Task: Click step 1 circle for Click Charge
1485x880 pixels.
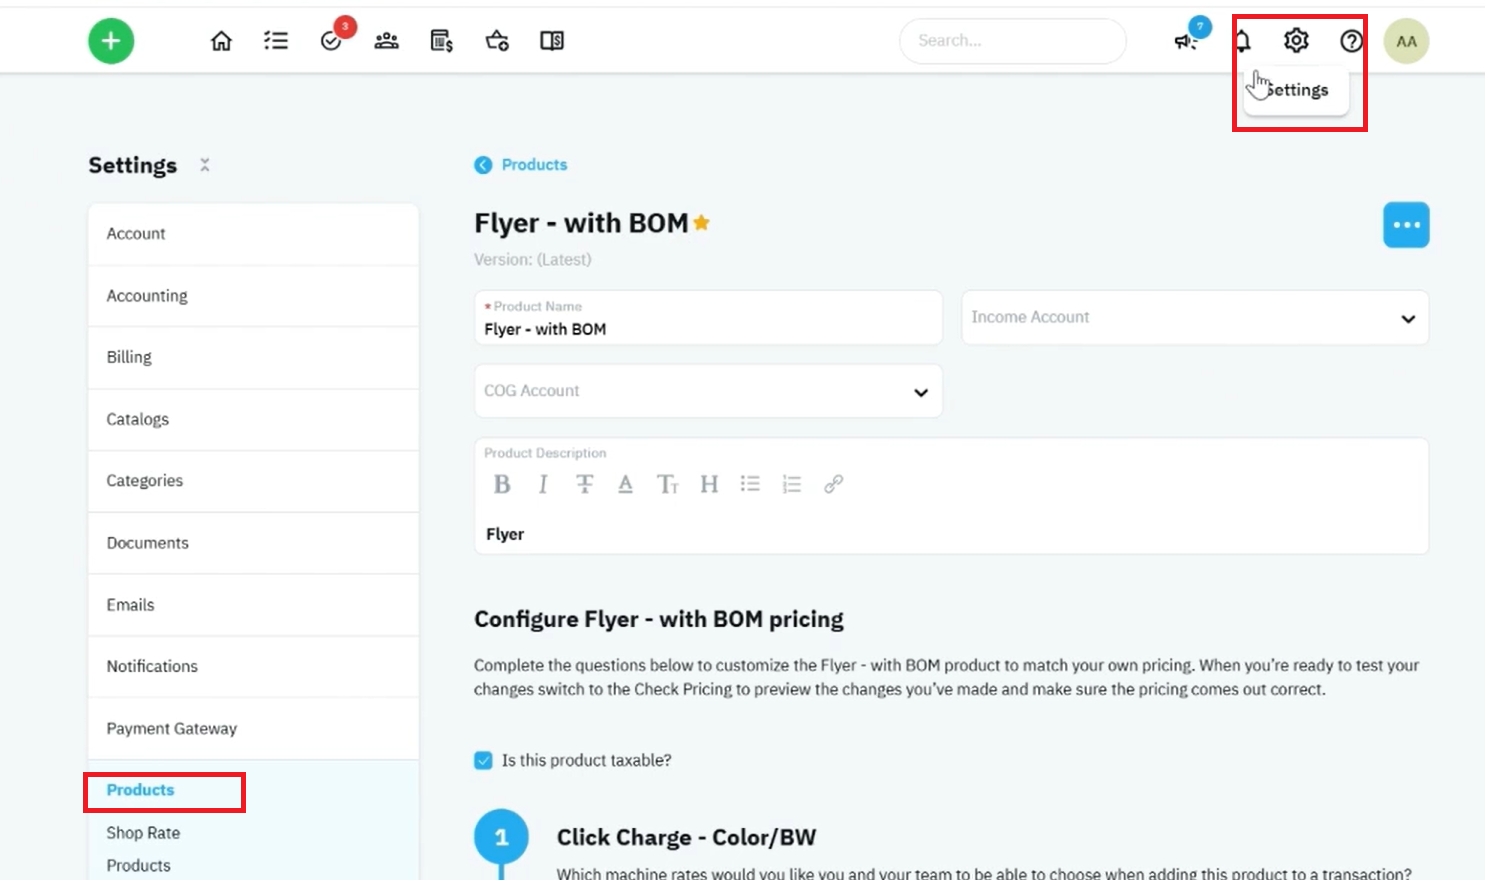Action: pyautogui.click(x=501, y=837)
